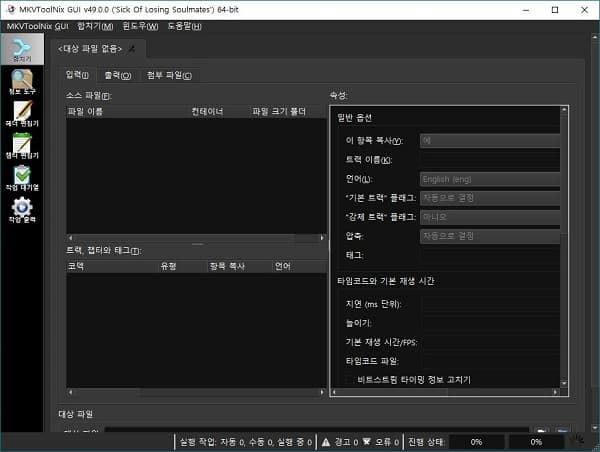Click the 타임코드 파일 input field
Image resolution: width=600 pixels, height=452 pixels.
[491, 361]
